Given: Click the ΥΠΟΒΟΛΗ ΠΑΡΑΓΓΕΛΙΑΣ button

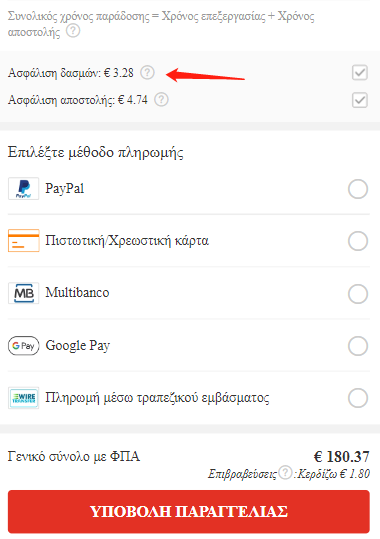Looking at the screenshot, I should point(189,512).
